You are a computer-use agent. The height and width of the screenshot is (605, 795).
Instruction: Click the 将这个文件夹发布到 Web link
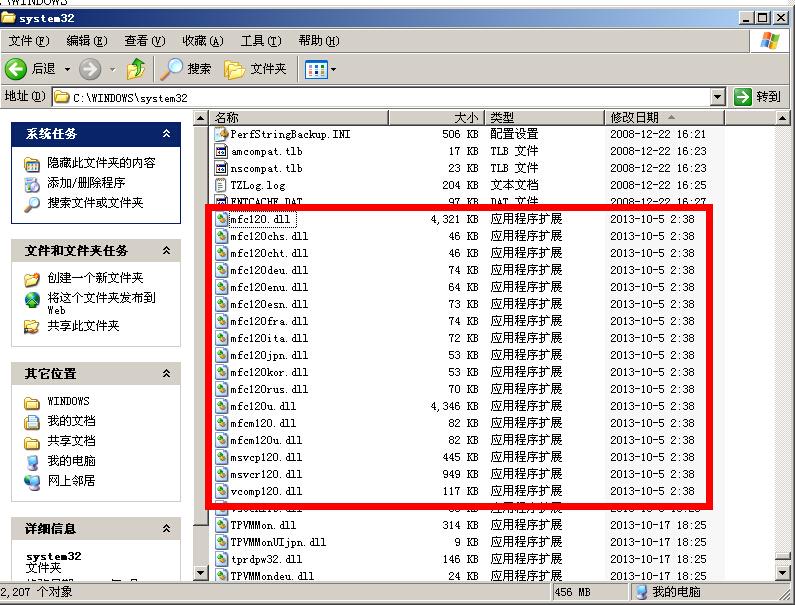[101, 303]
